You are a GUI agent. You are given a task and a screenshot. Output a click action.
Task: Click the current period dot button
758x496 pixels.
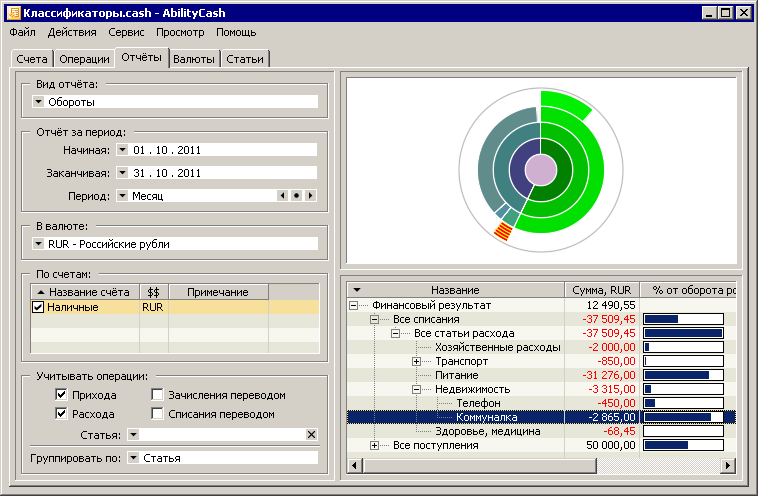pos(297,196)
